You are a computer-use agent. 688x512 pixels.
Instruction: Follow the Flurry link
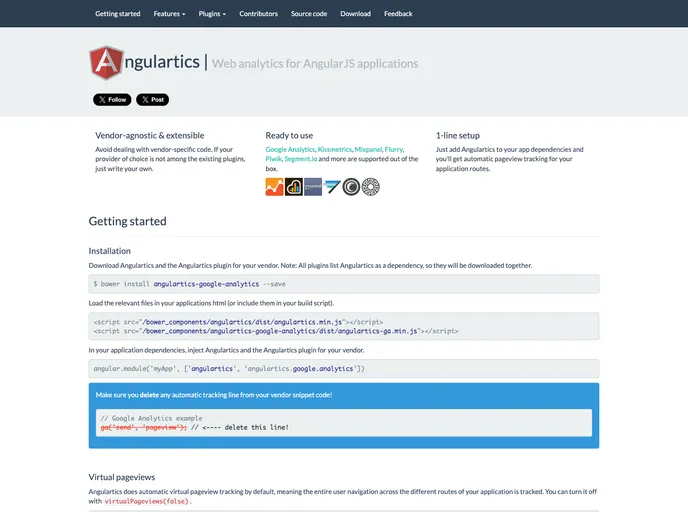pos(394,149)
